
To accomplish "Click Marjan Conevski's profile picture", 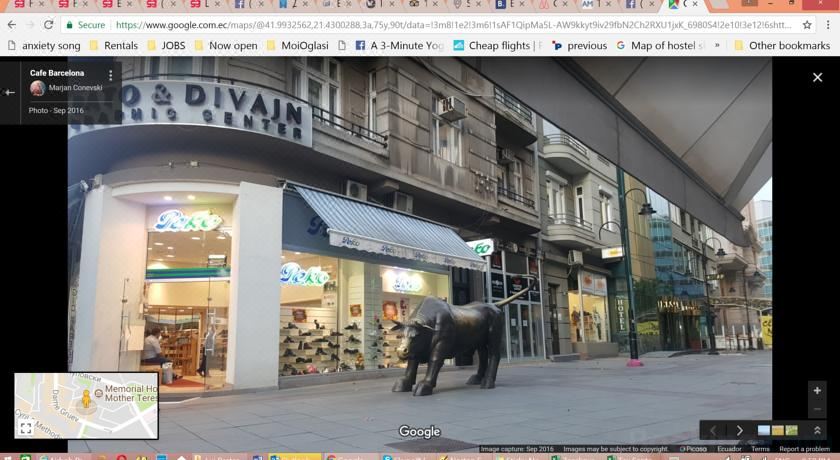I will click(x=38, y=88).
